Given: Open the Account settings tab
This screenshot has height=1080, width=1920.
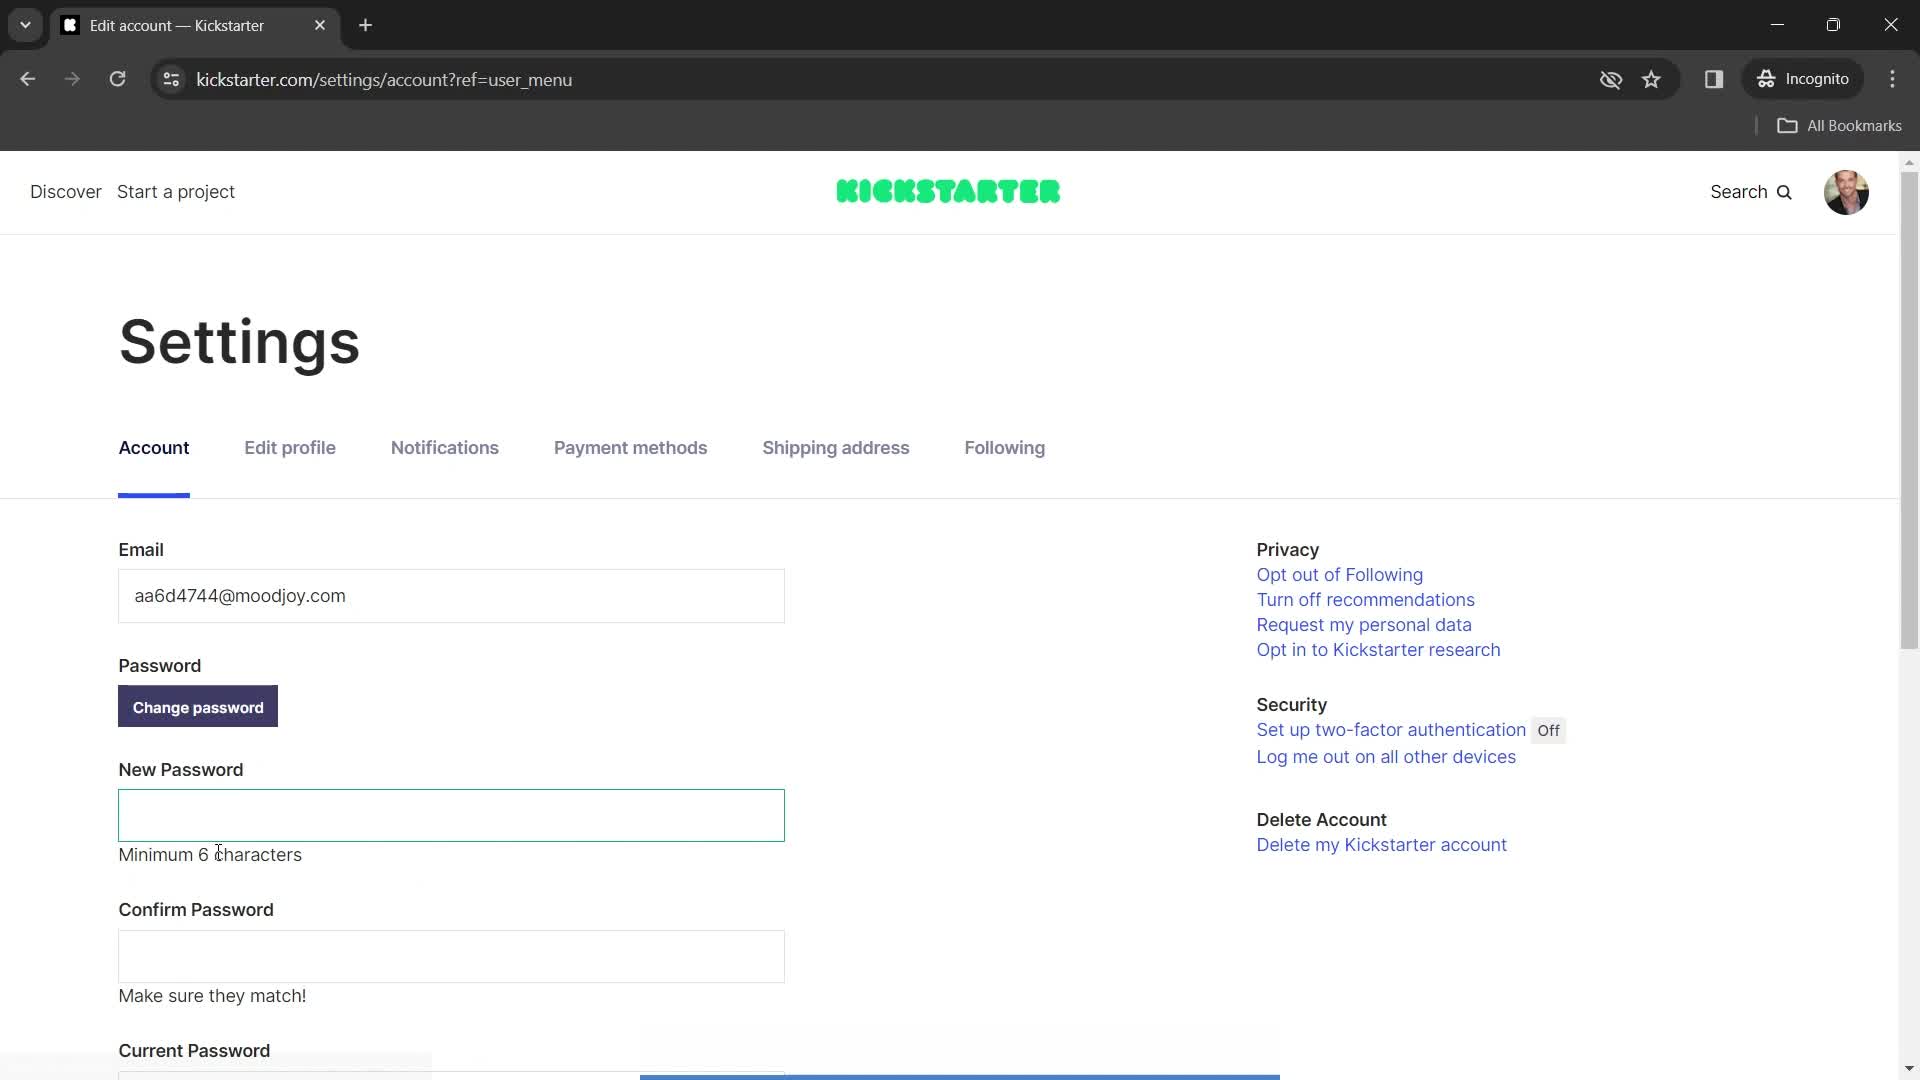Looking at the screenshot, I should pos(154,447).
